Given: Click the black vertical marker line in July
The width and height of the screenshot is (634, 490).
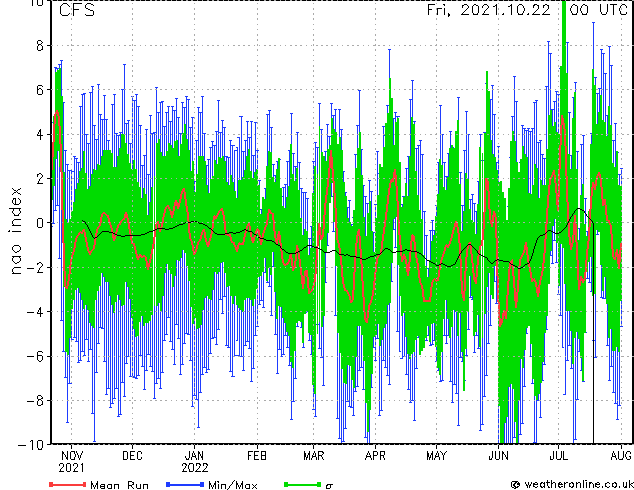Looking at the screenshot, I should coord(593,334).
